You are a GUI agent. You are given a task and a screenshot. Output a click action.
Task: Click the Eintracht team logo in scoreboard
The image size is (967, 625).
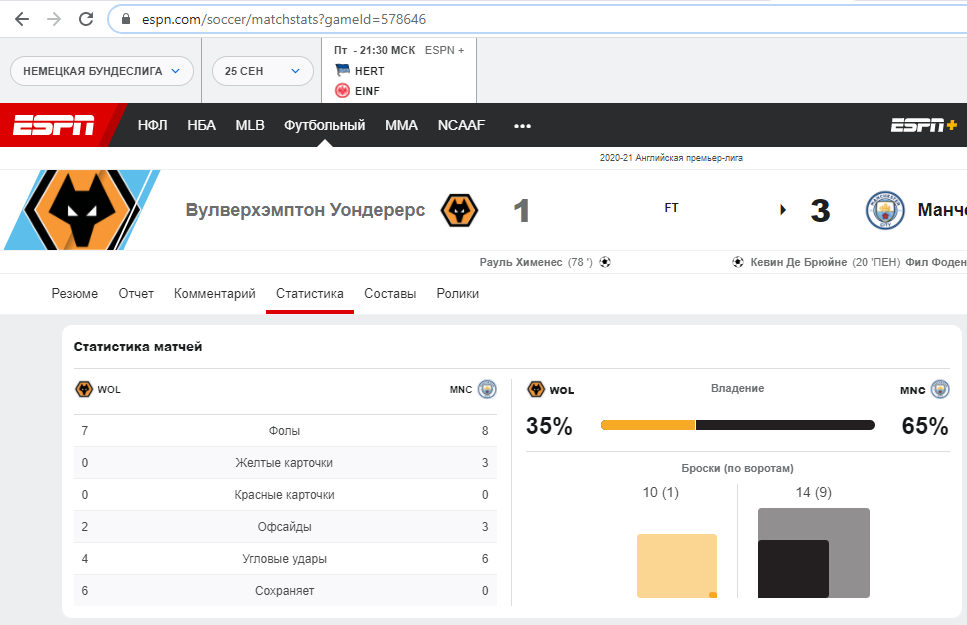(343, 91)
